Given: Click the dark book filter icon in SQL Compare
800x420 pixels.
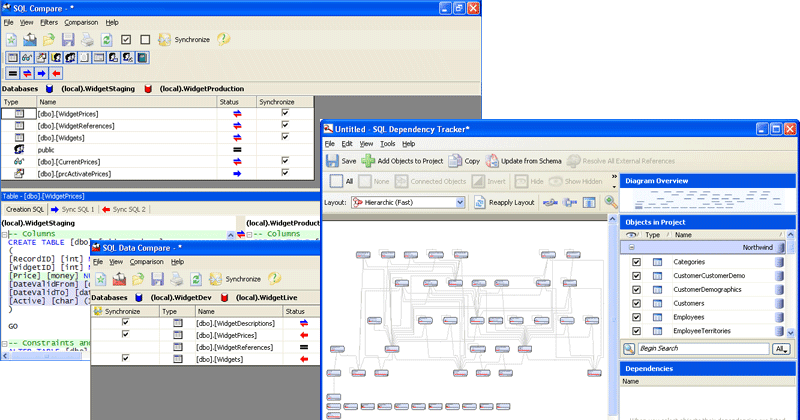Looking at the screenshot, I should coord(142,58).
